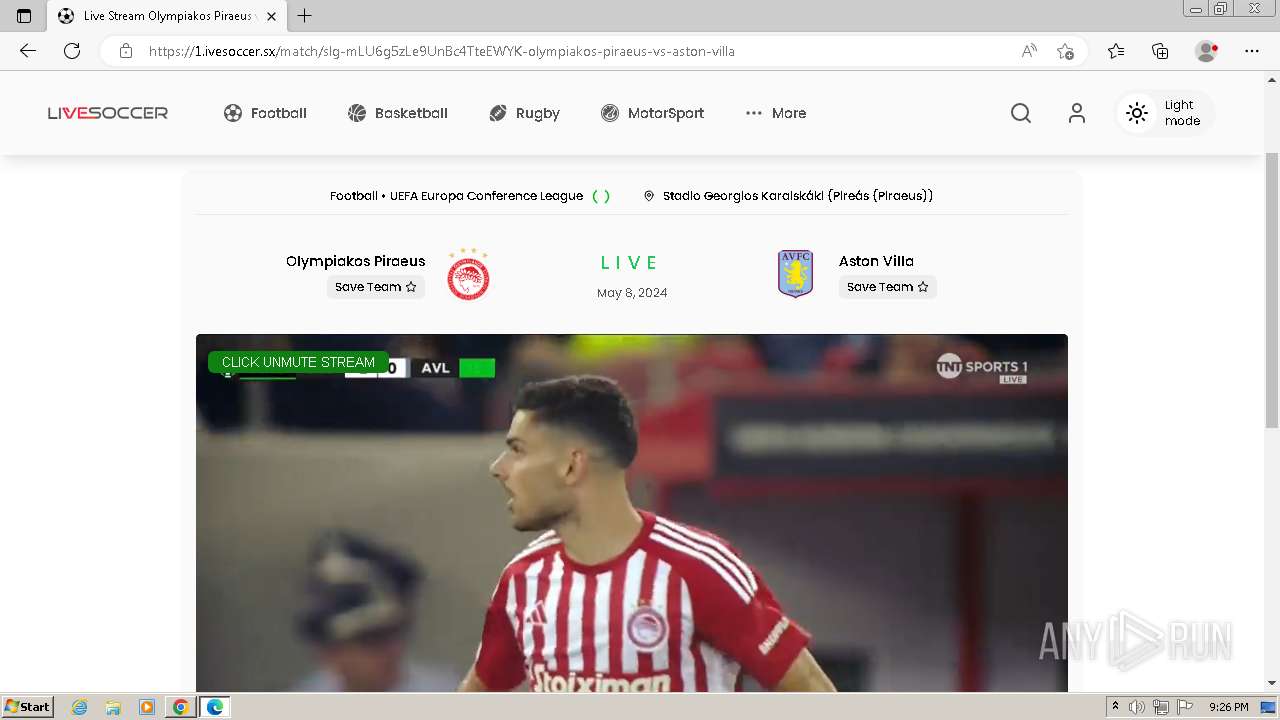Click the address bar URL
1280x720 pixels.
pyautogui.click(x=442, y=51)
